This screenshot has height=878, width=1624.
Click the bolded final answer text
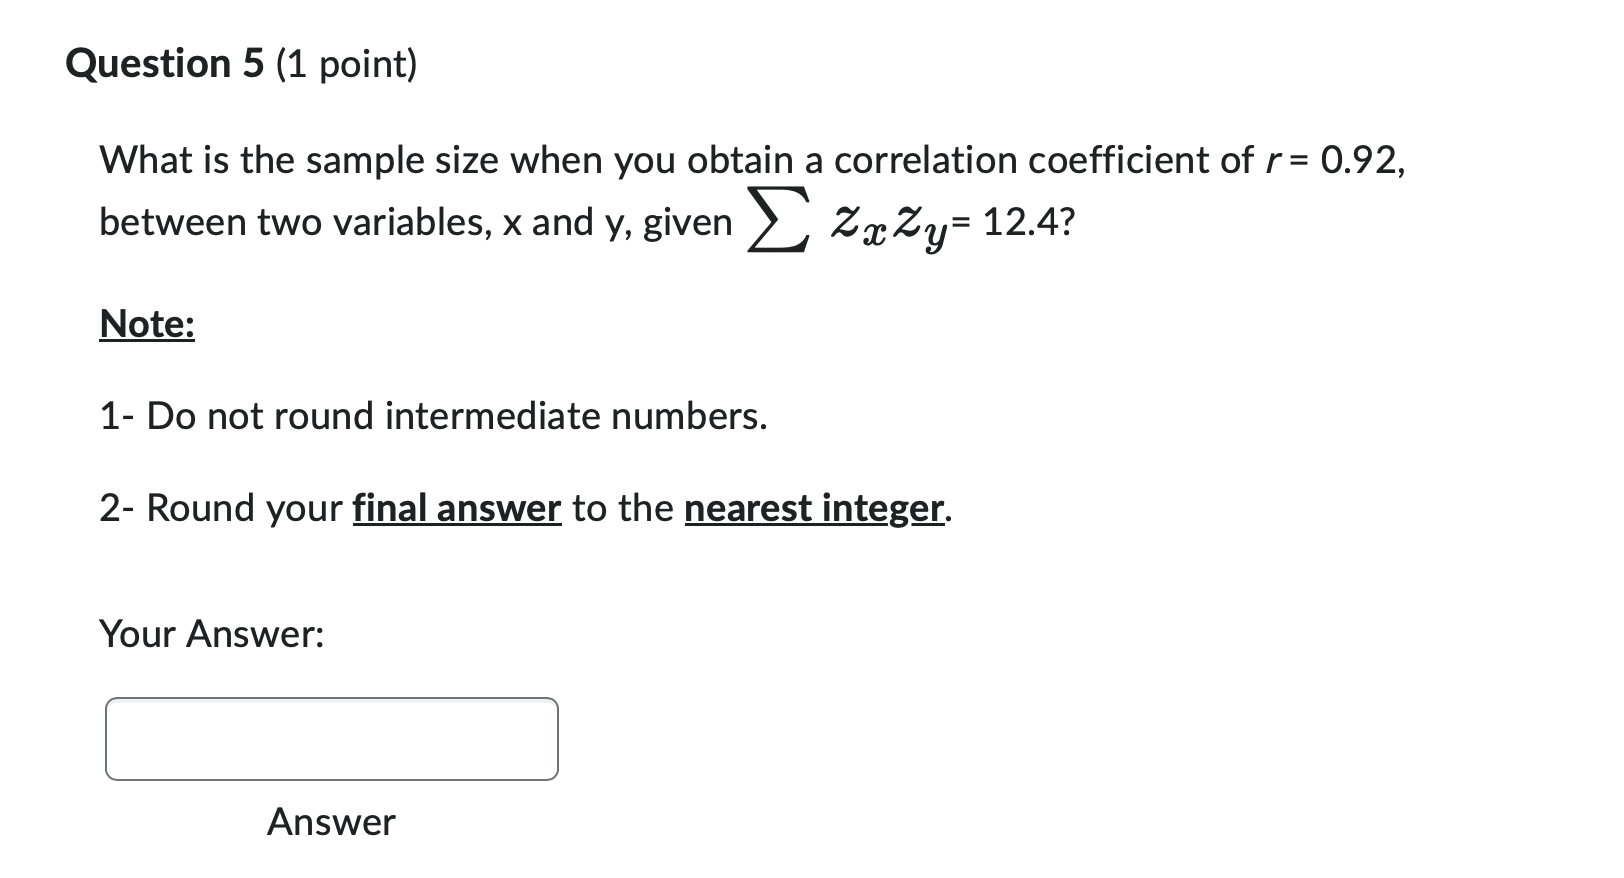pyautogui.click(x=455, y=508)
